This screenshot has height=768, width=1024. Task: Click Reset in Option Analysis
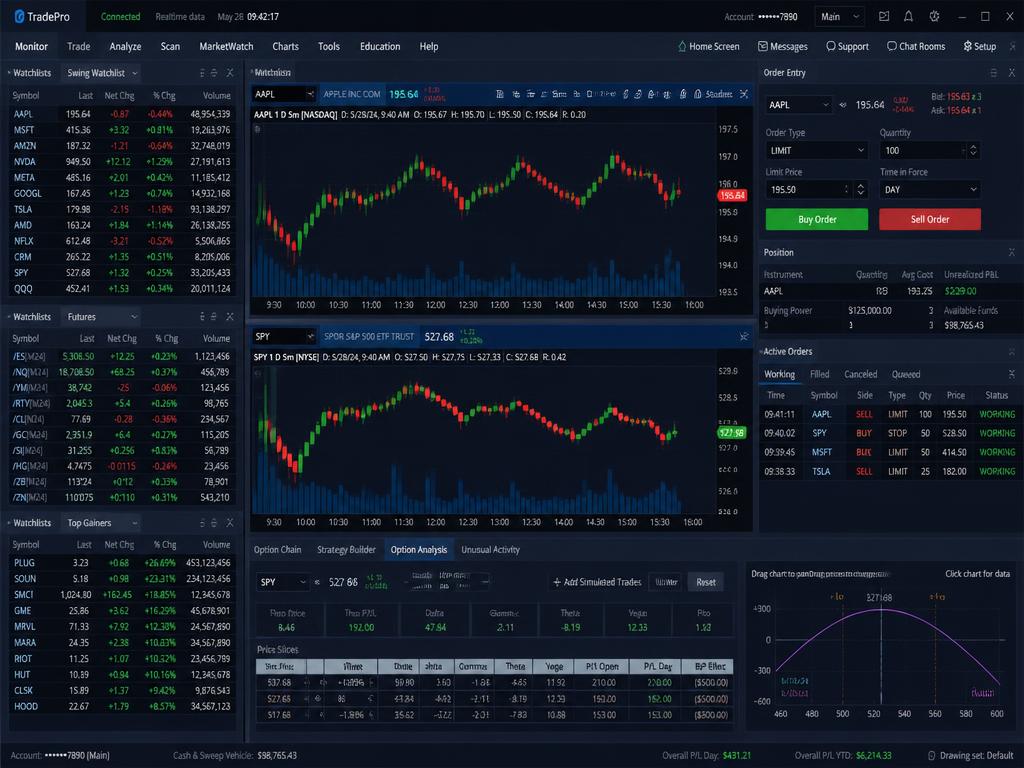(x=705, y=582)
